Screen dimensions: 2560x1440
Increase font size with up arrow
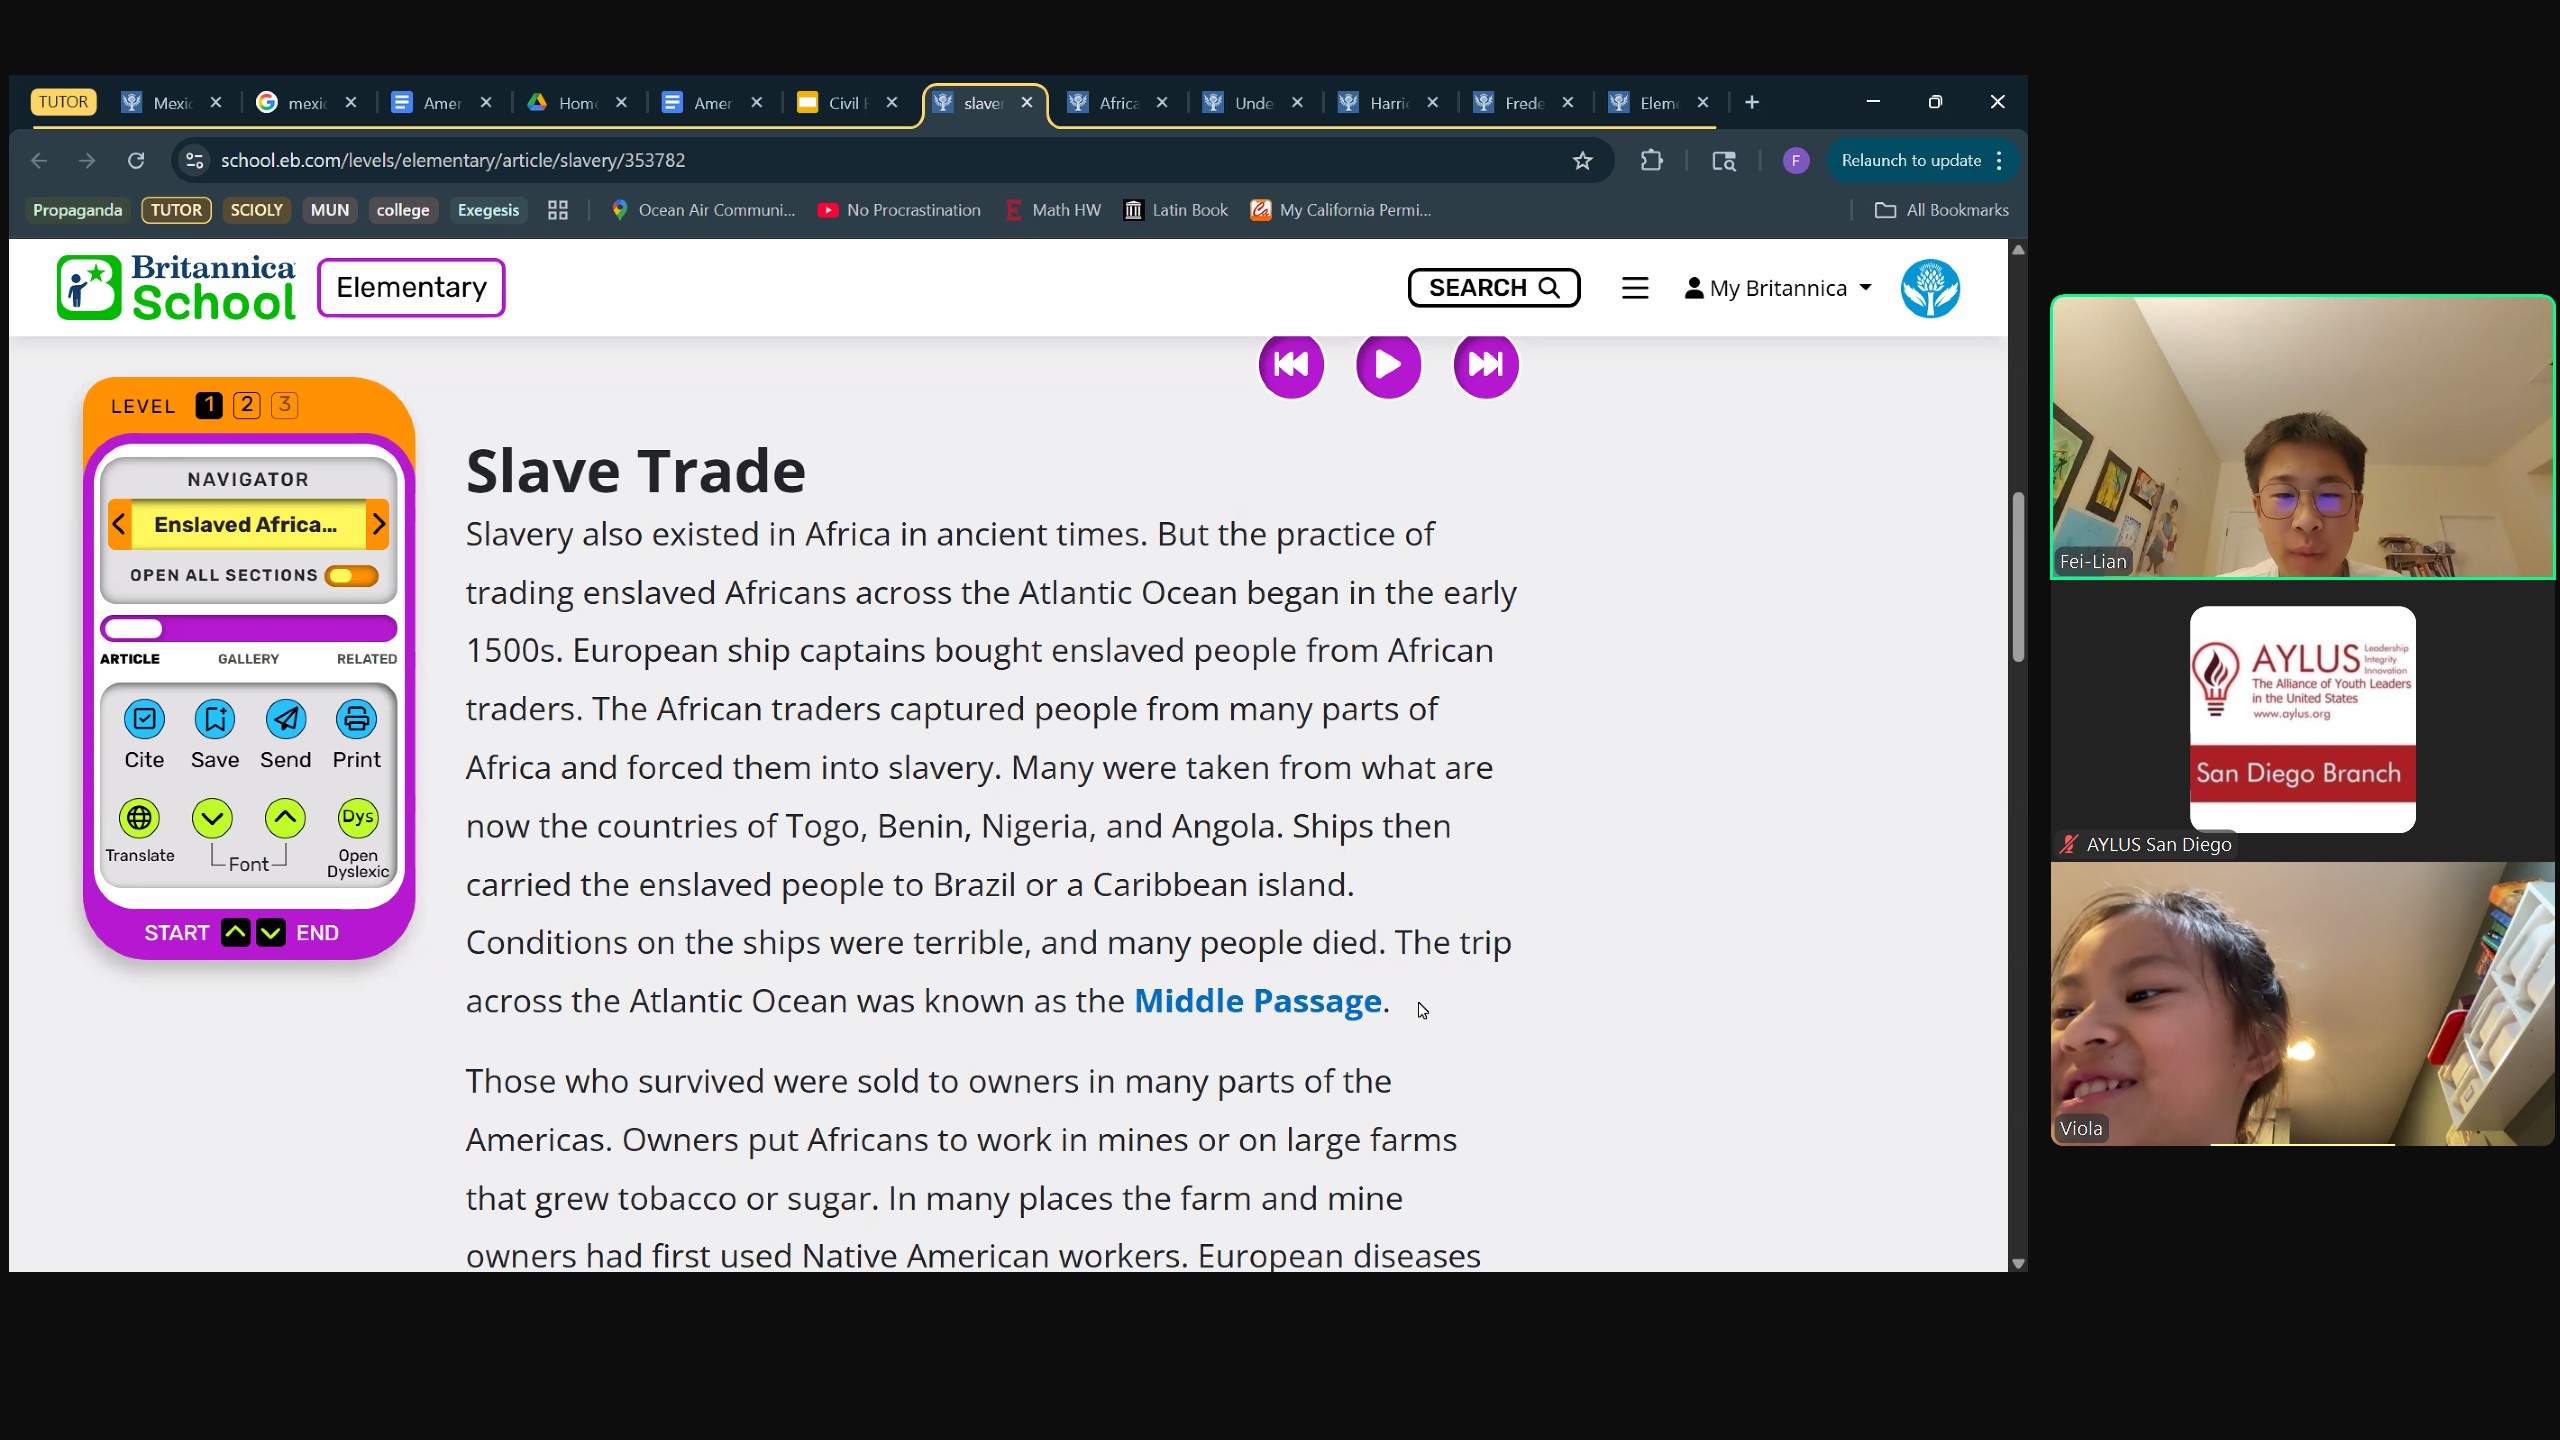click(x=285, y=818)
